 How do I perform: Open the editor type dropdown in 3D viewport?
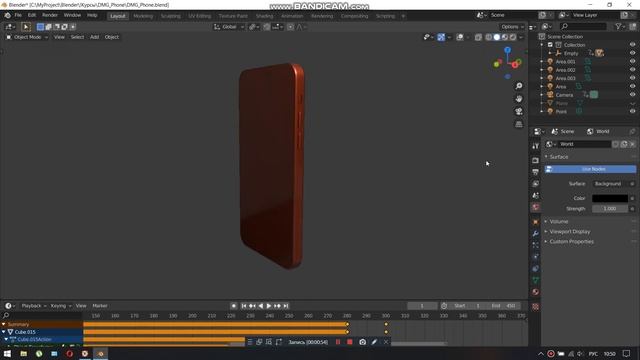coord(10,27)
